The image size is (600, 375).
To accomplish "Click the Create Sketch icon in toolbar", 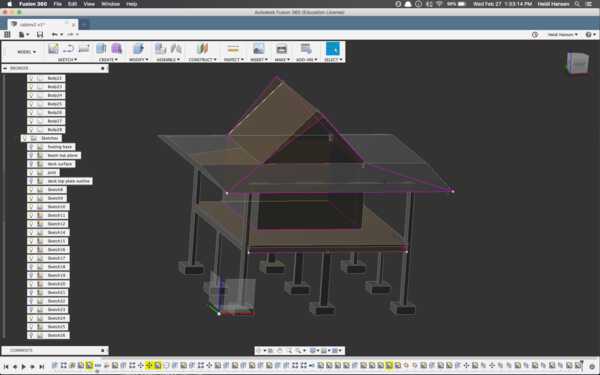I will (x=54, y=49).
